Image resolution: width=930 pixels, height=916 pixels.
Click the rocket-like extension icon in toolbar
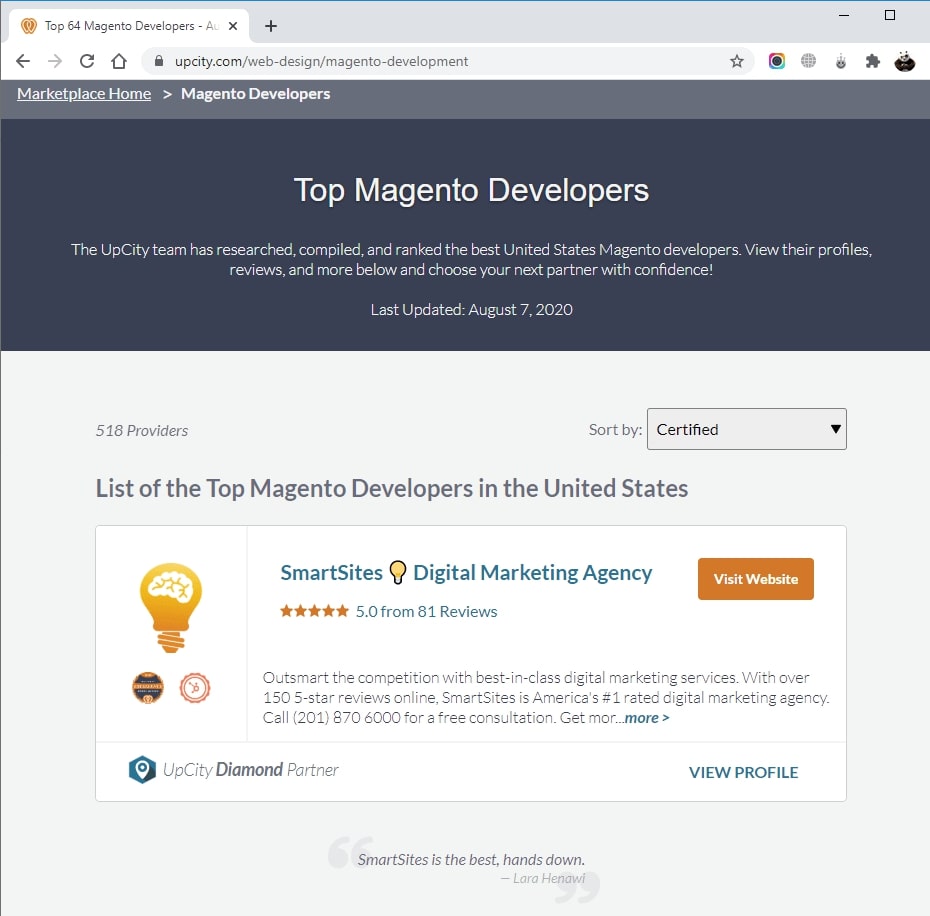point(840,61)
